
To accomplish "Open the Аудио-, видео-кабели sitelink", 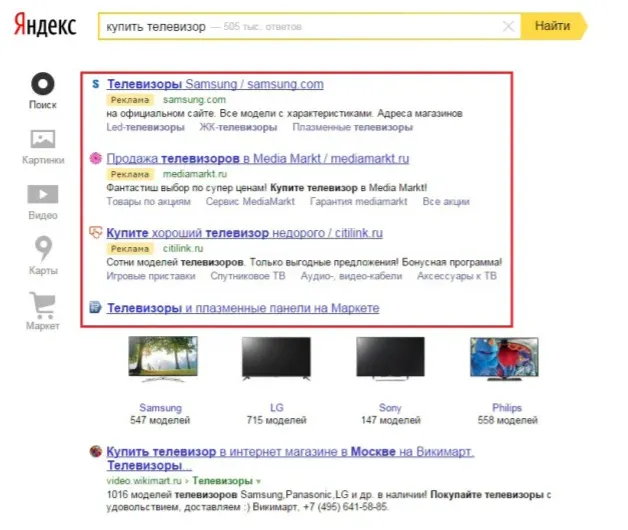I will [x=351, y=276].
